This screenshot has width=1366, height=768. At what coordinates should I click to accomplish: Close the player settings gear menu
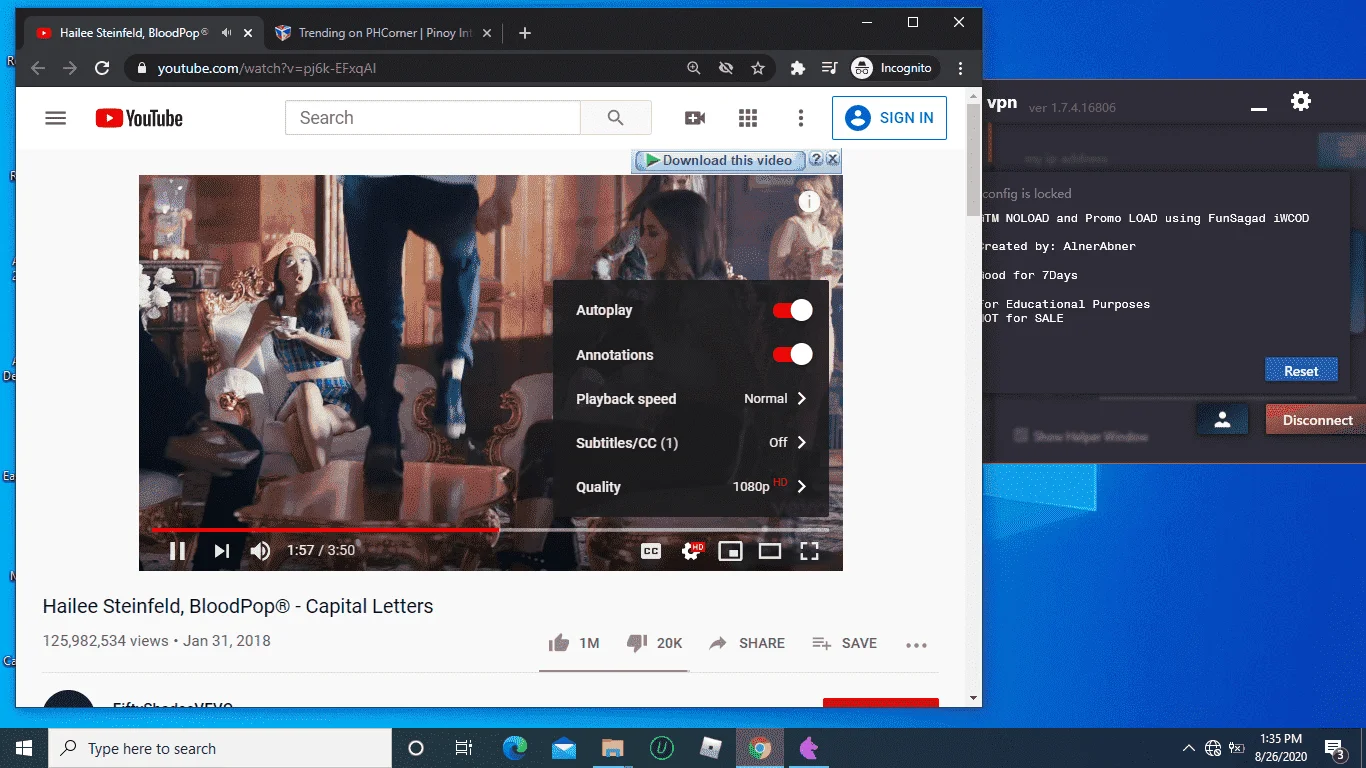(692, 551)
